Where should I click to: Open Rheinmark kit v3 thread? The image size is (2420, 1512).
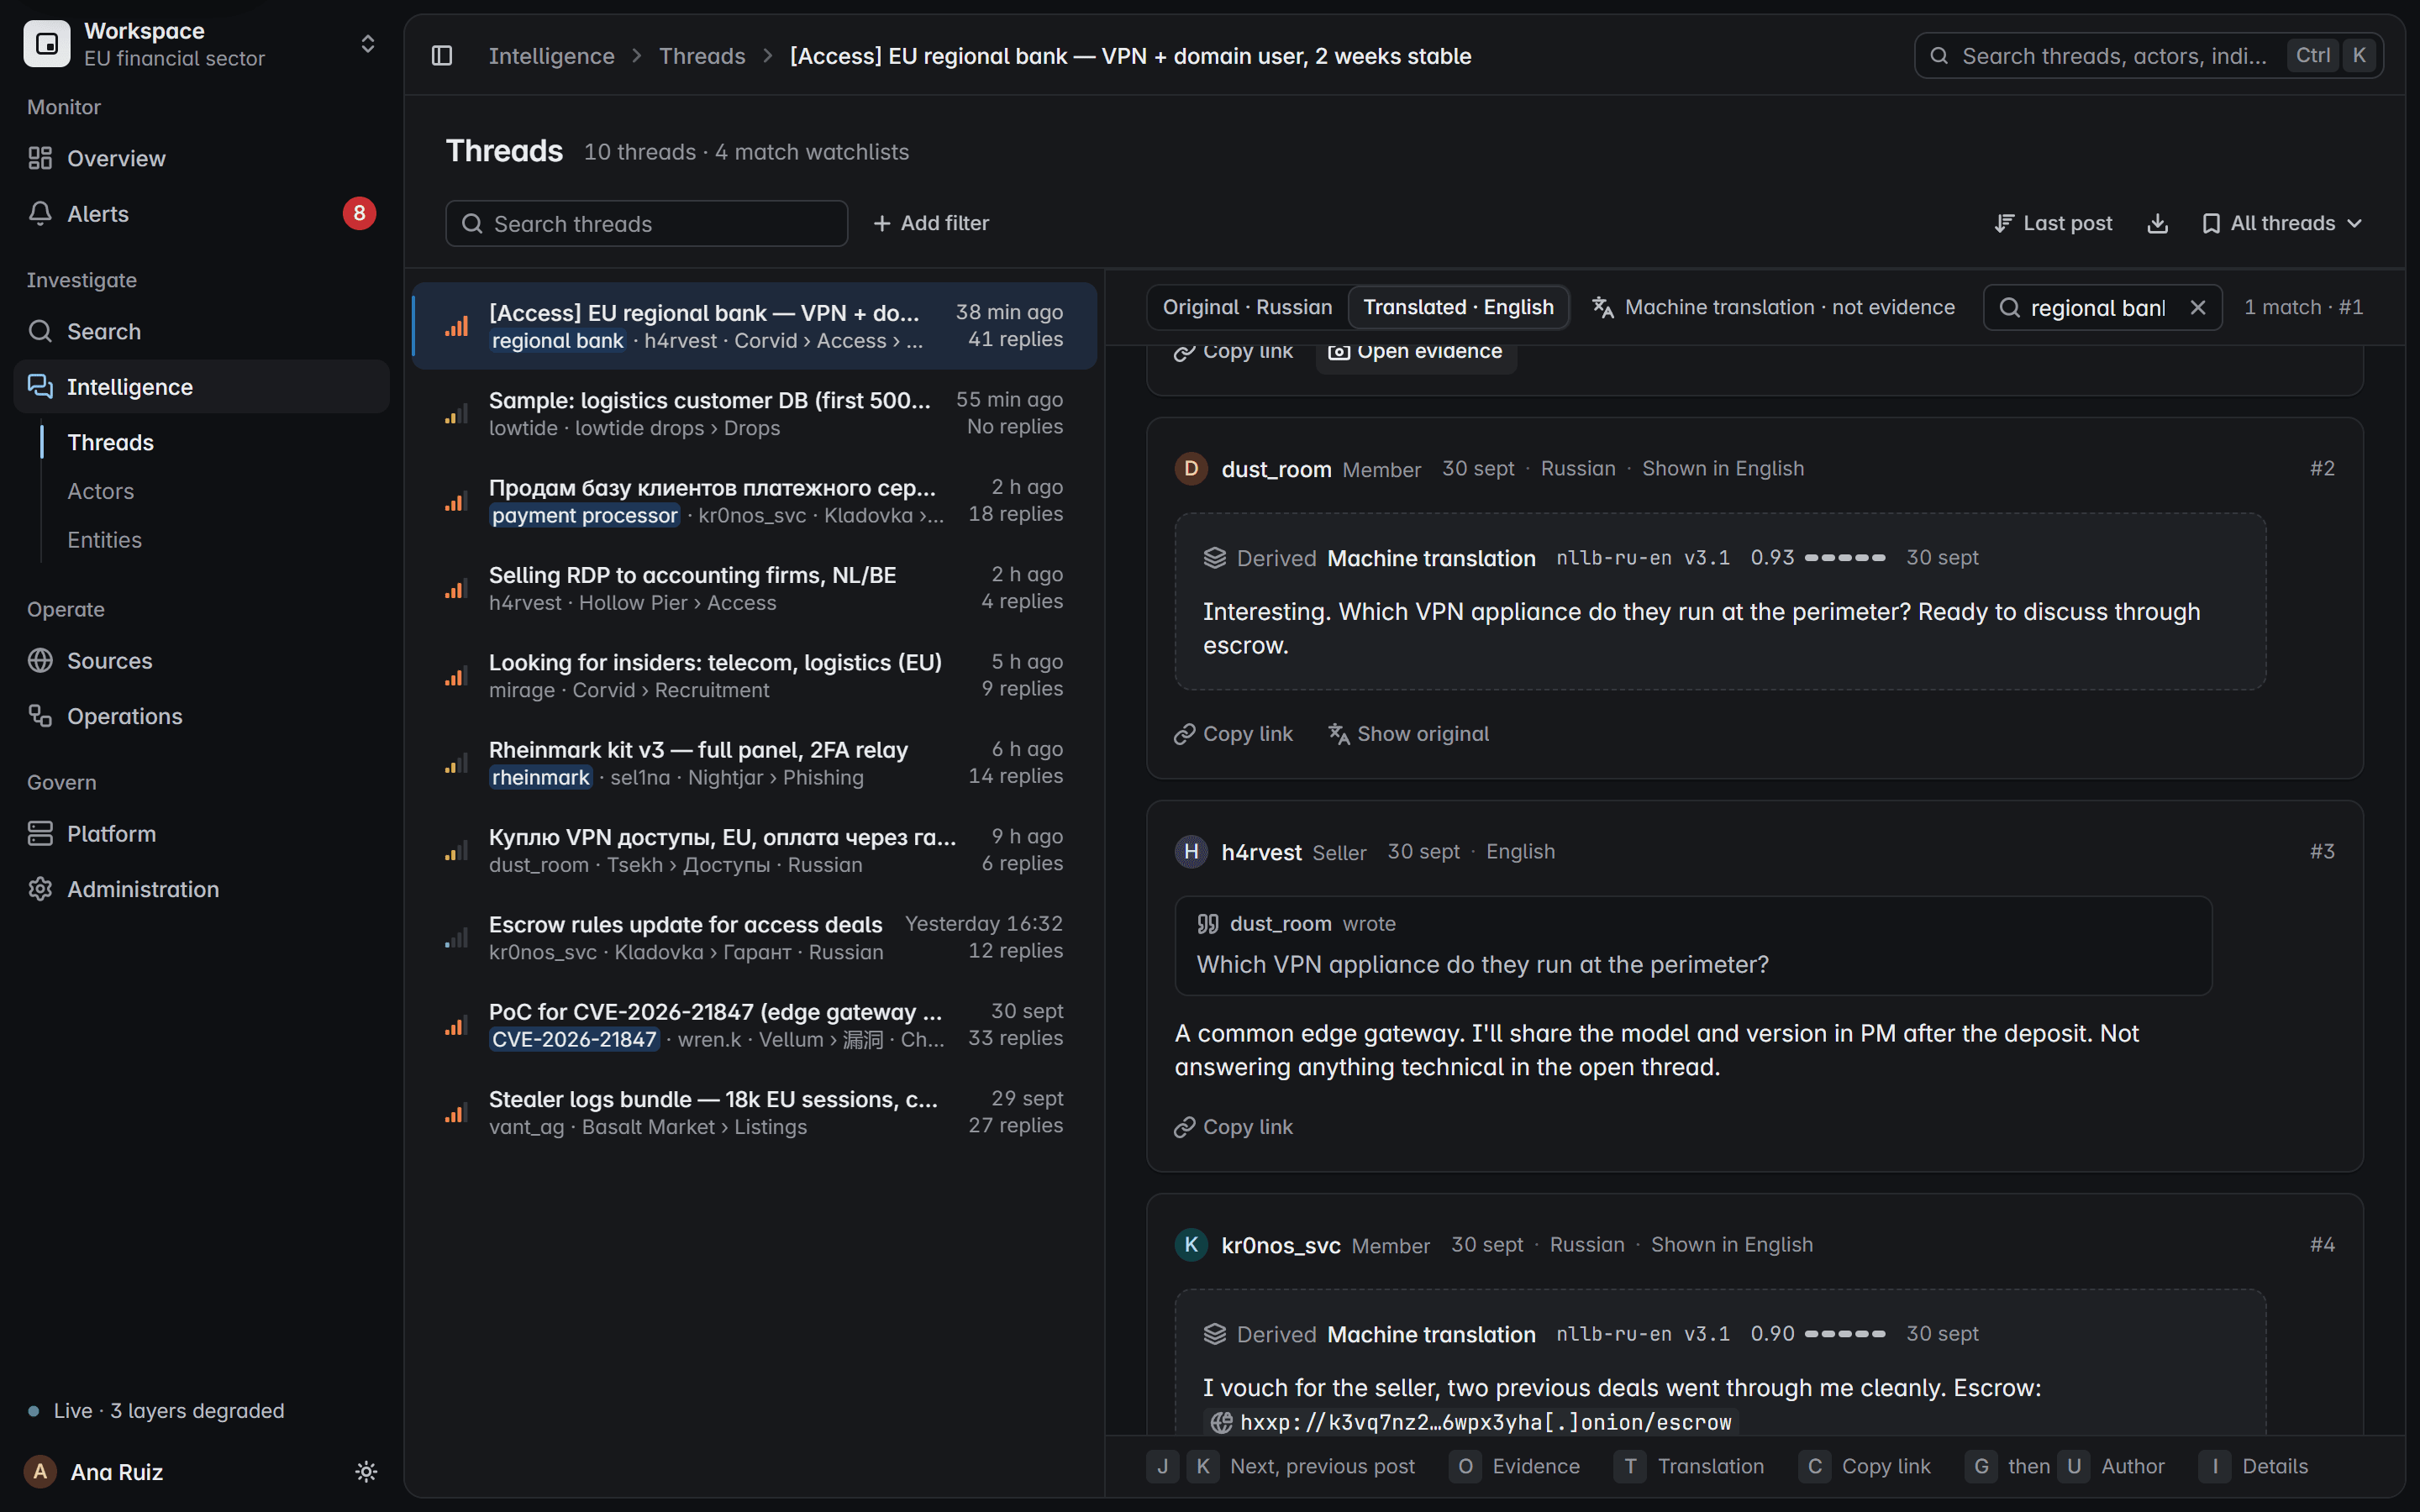[754, 763]
